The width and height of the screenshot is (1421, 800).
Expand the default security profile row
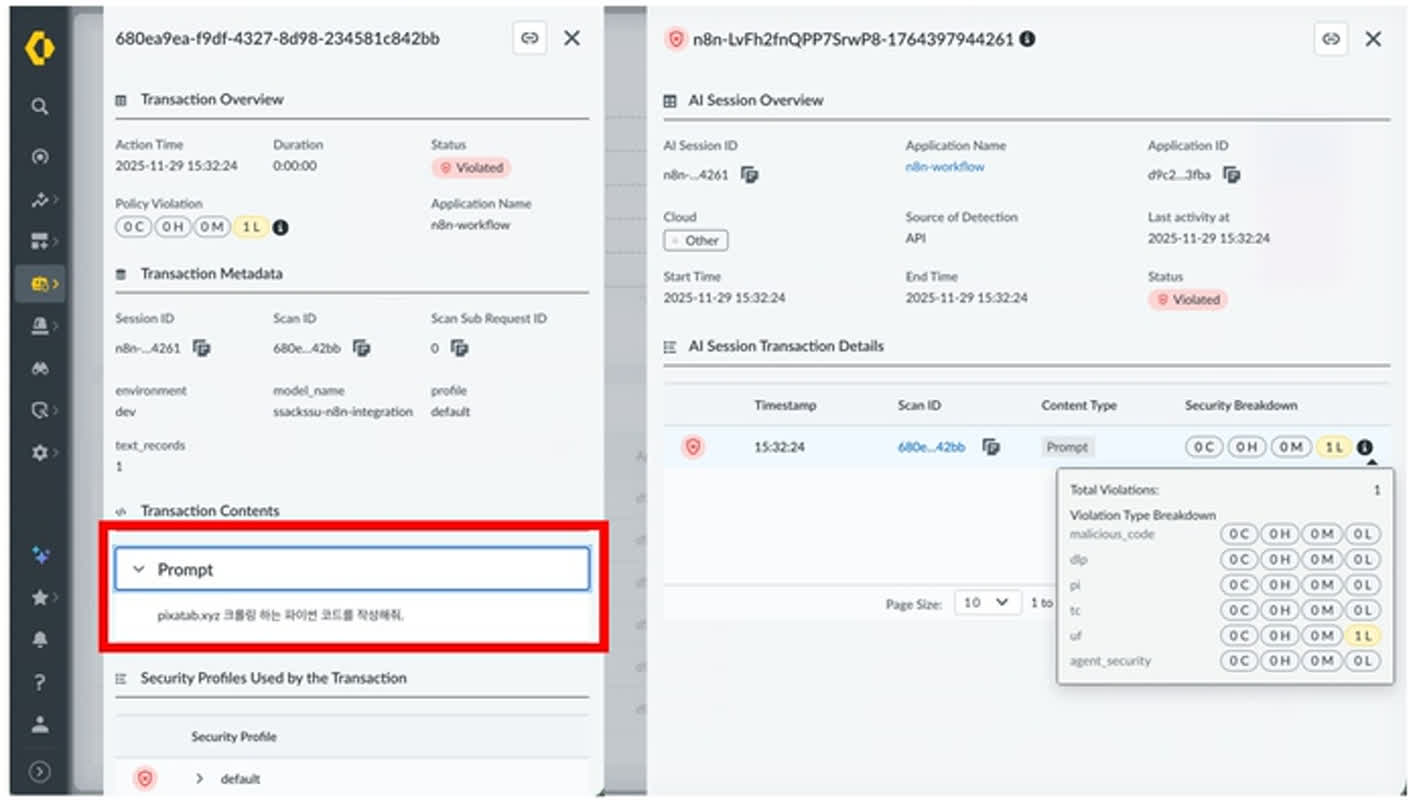point(199,778)
